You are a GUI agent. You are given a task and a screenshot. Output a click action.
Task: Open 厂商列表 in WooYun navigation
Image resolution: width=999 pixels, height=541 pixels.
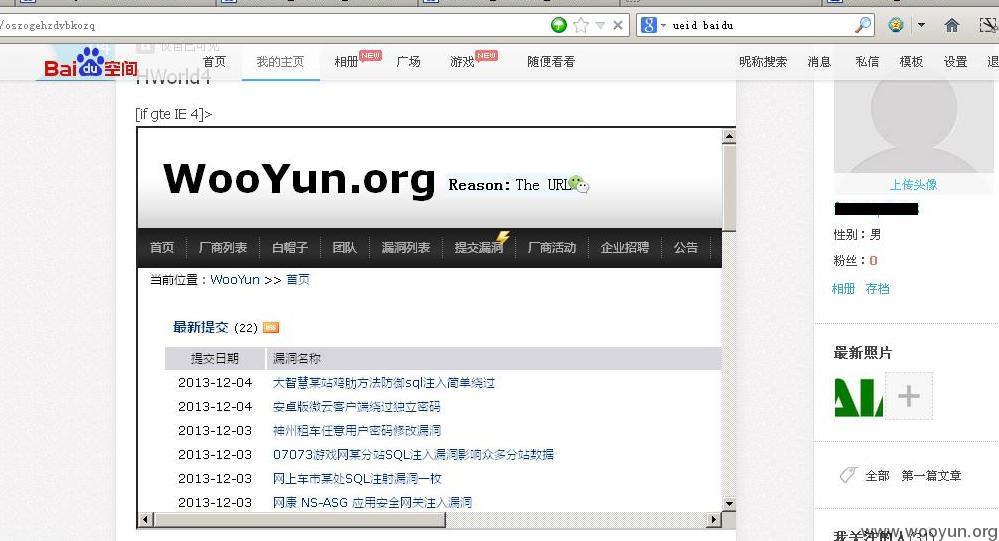(223, 247)
